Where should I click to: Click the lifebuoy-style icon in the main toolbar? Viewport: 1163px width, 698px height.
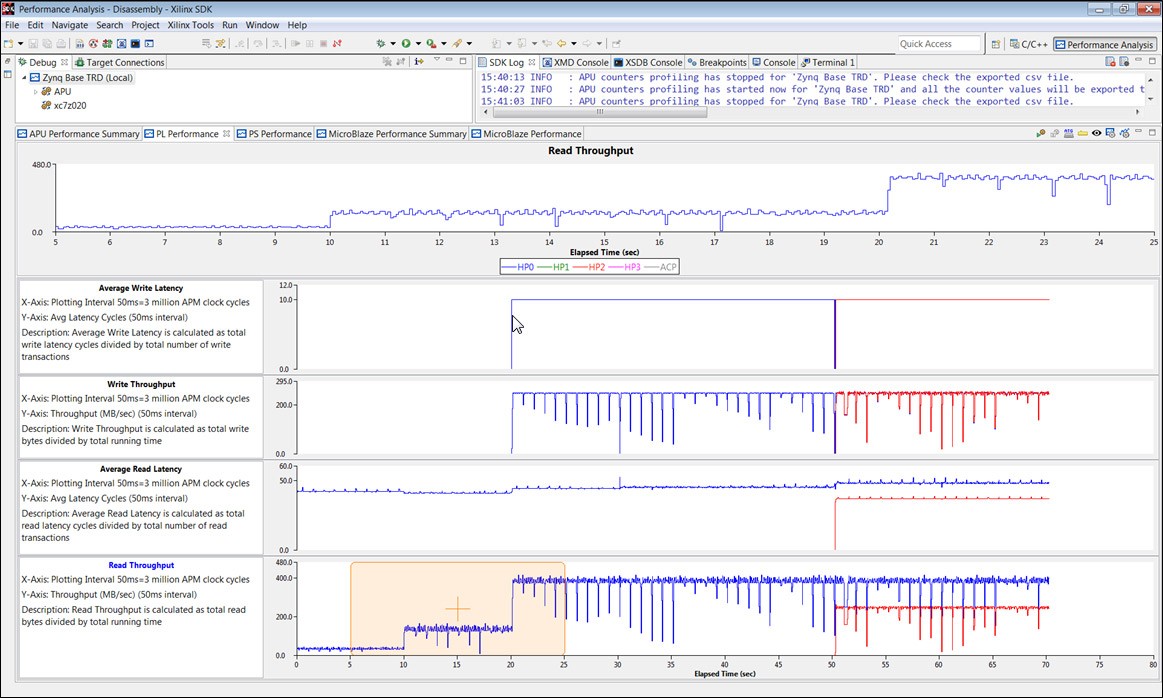93,44
